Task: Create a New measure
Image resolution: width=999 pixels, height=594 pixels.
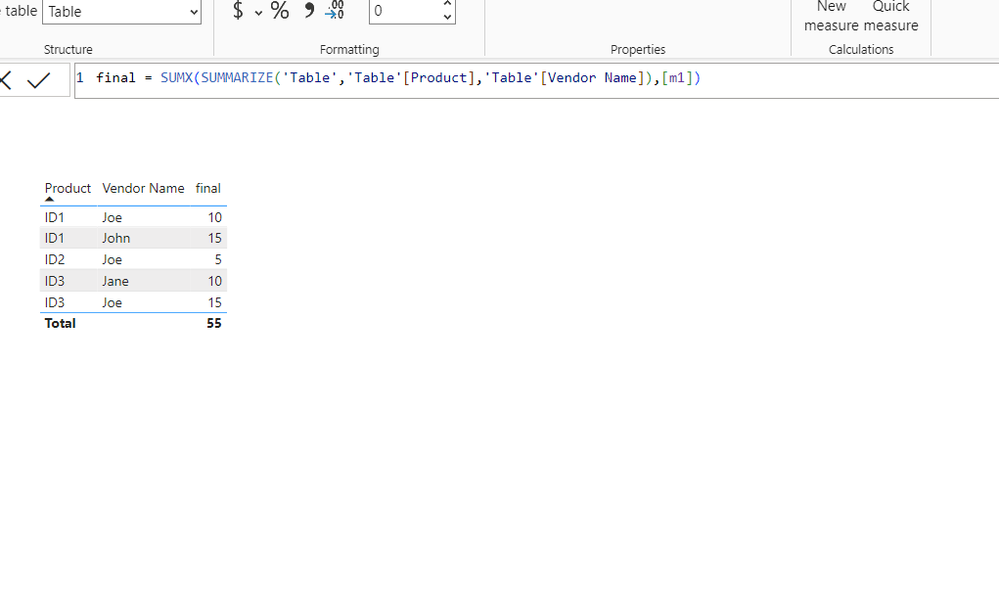Action: coord(831,16)
